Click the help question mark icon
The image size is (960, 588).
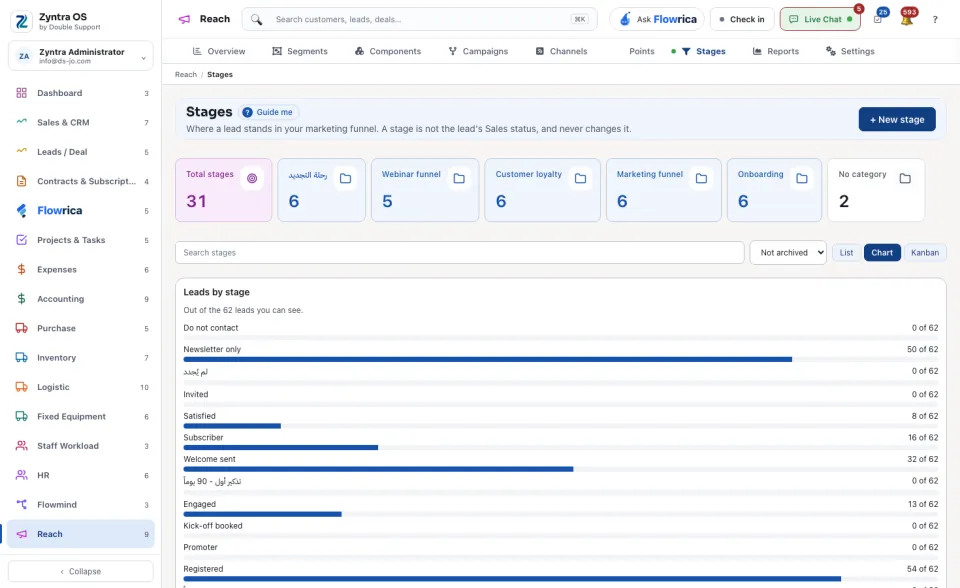click(935, 20)
